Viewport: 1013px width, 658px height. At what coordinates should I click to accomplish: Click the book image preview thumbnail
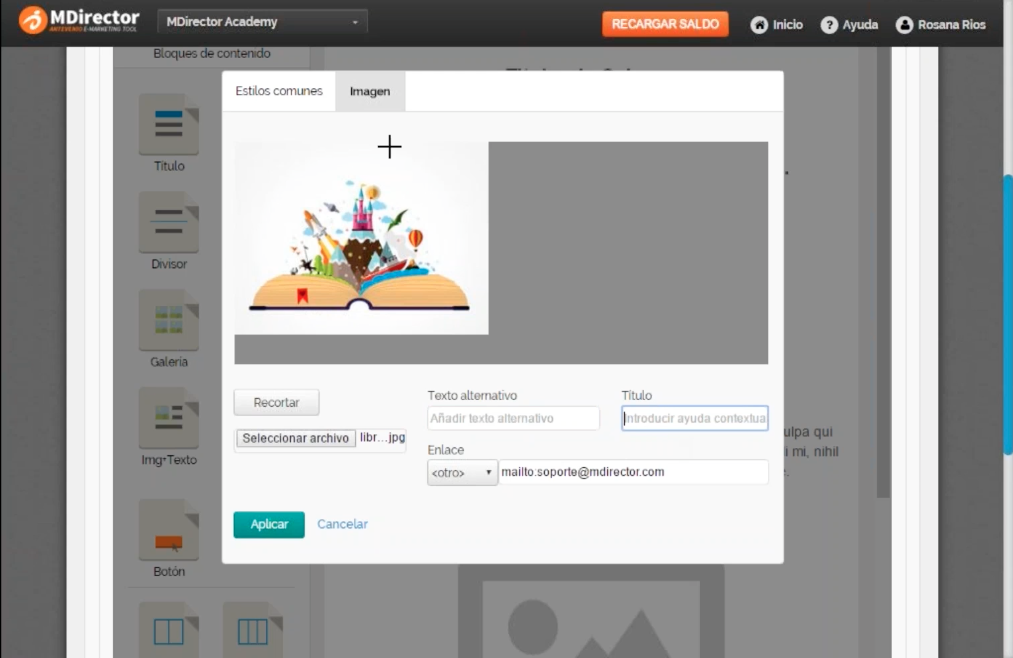361,238
